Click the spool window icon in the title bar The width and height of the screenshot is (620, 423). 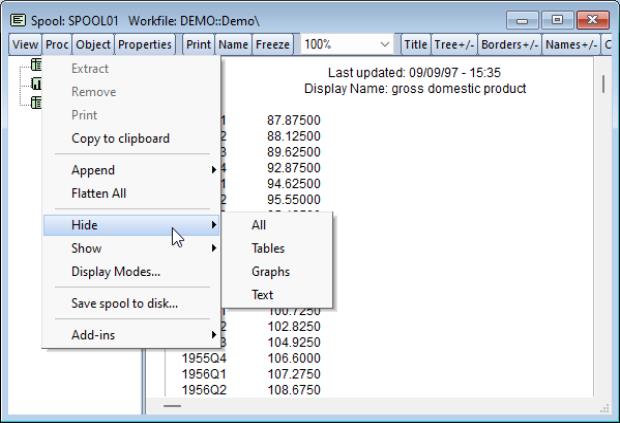click(15, 20)
